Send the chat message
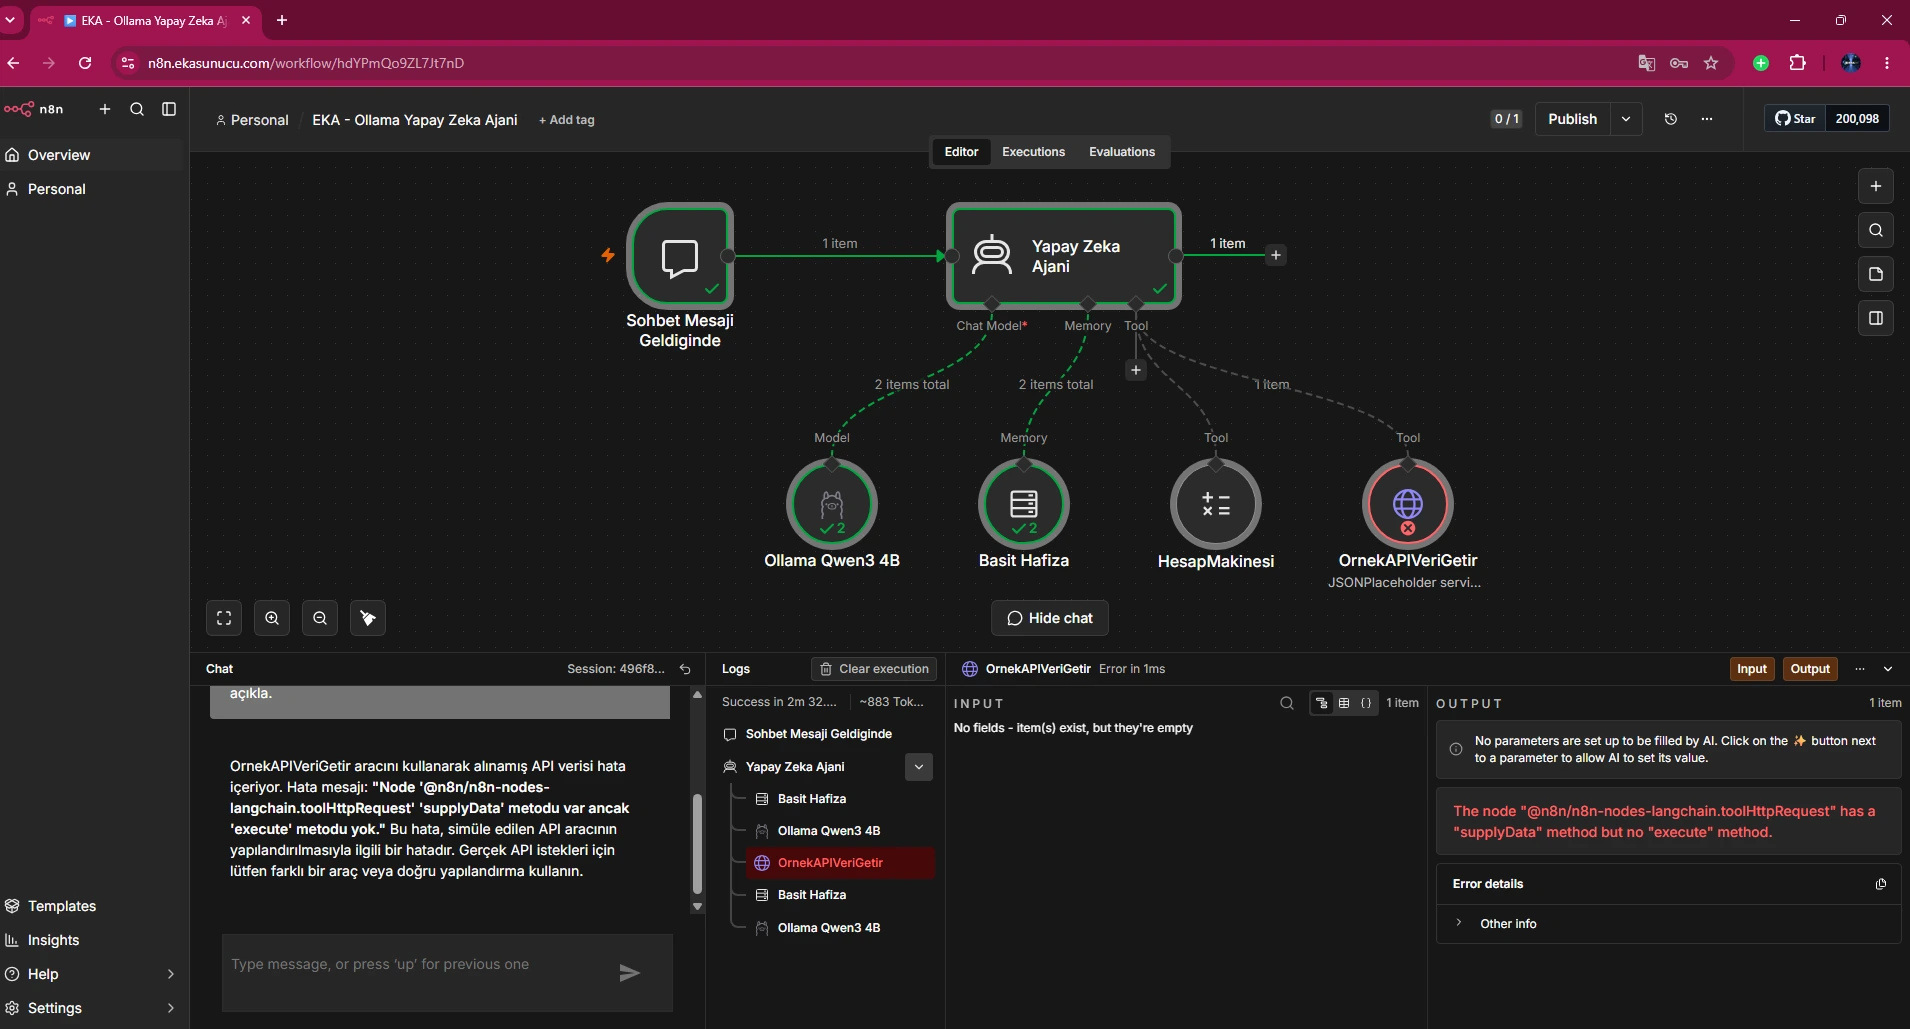The image size is (1910, 1029). click(x=629, y=973)
